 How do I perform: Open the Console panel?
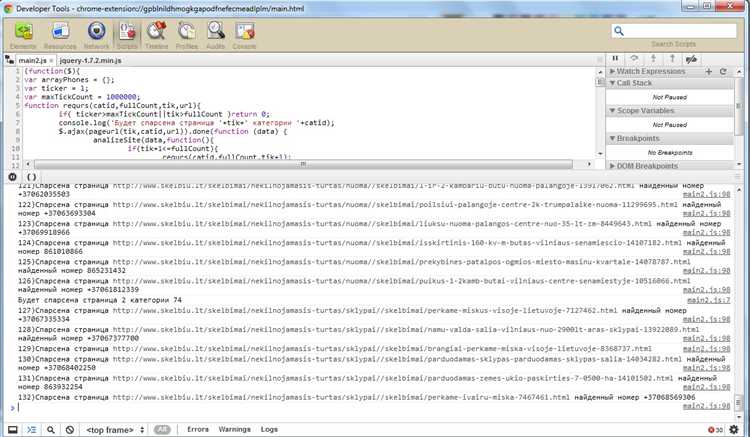pyautogui.click(x=244, y=35)
